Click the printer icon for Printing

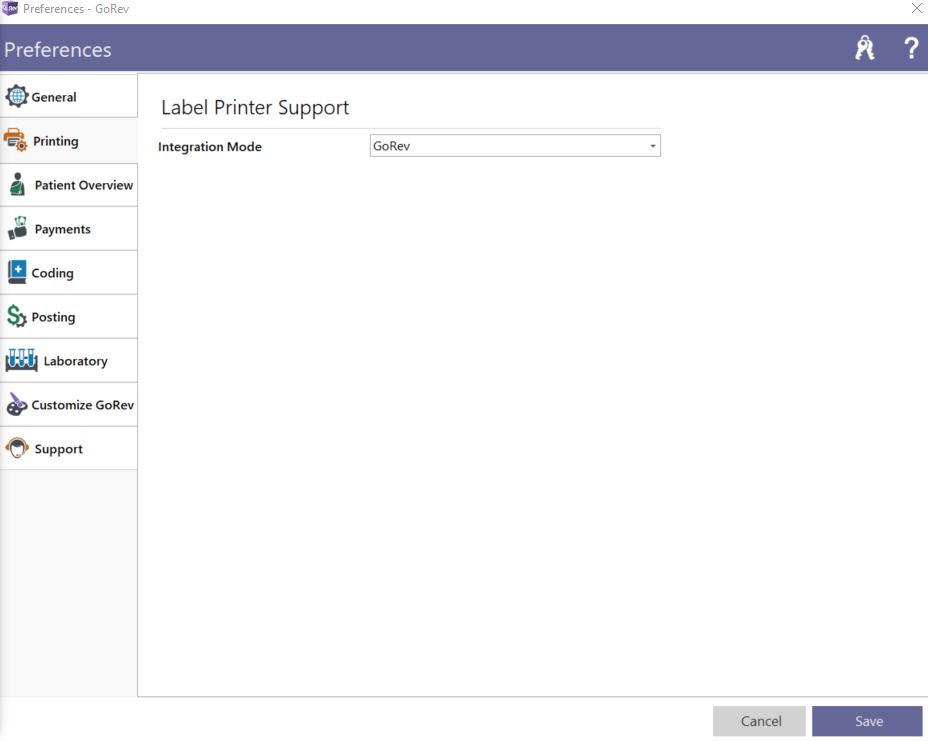tap(16, 141)
